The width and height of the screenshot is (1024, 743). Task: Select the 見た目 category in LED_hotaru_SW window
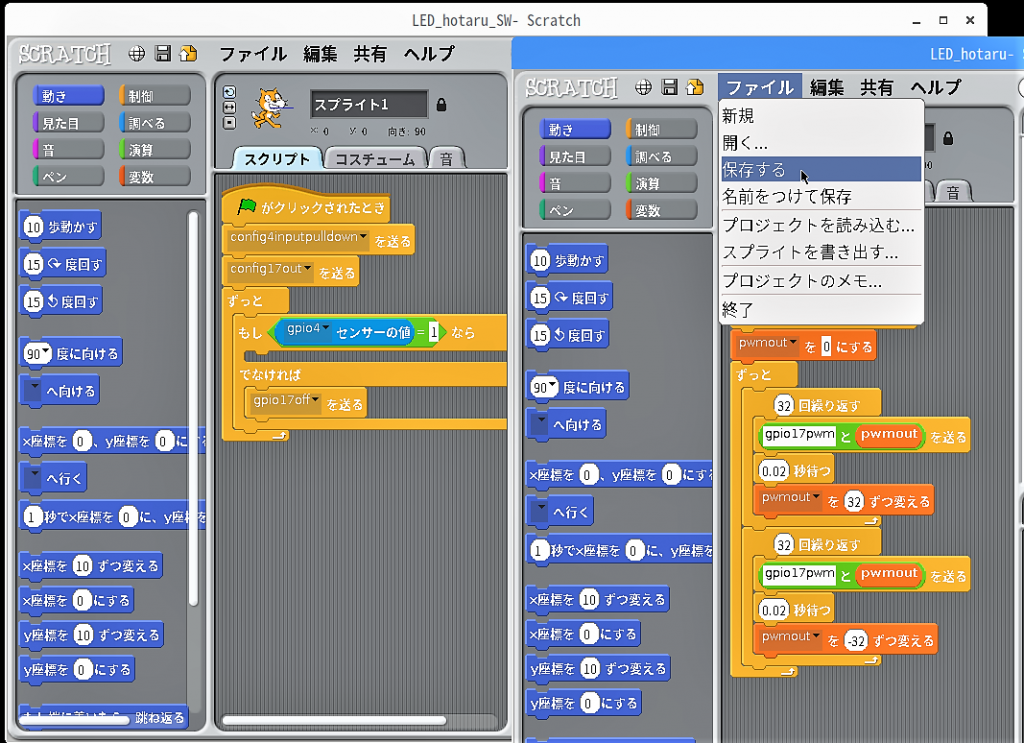(69, 123)
